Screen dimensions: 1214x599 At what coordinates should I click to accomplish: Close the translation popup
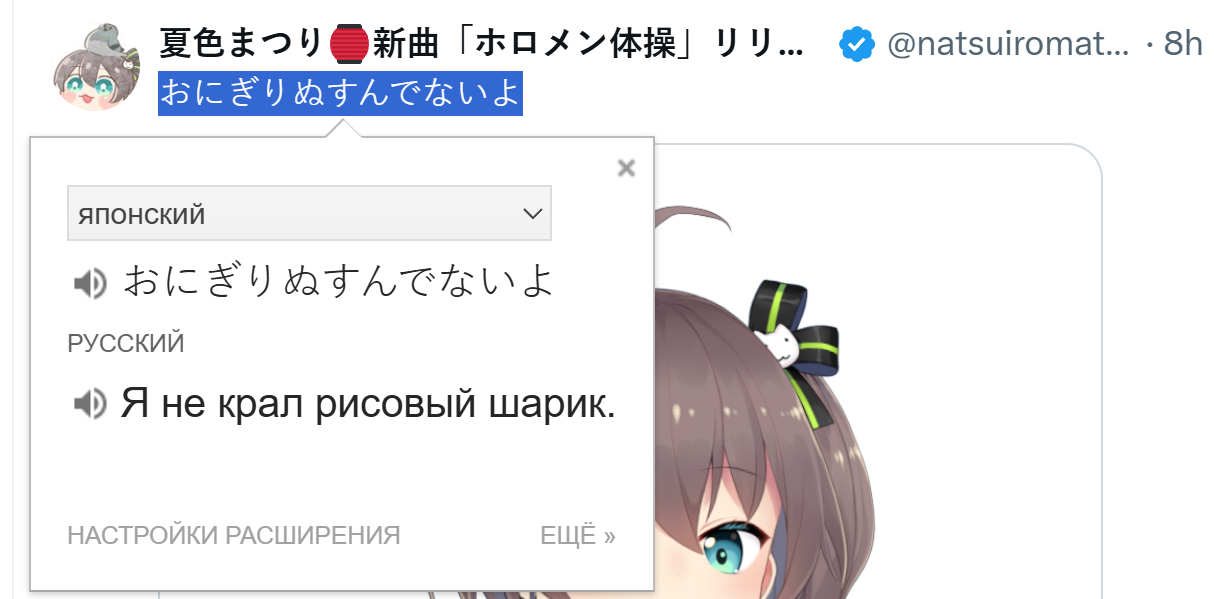click(x=626, y=168)
